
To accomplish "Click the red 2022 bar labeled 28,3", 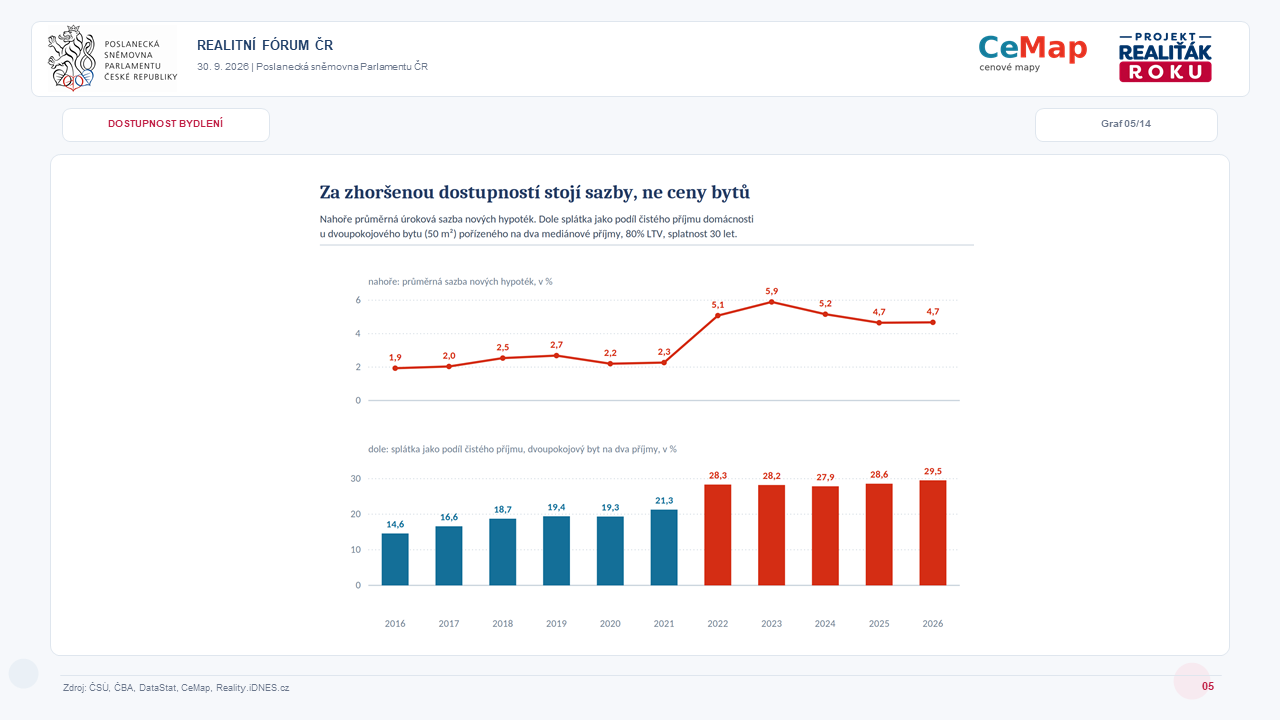I will (x=718, y=534).
